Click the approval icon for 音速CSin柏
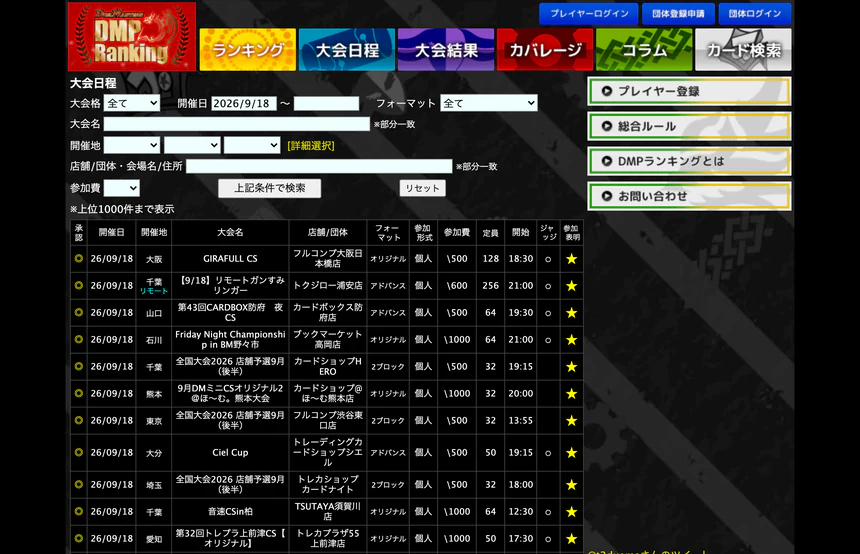The height and width of the screenshot is (554, 860). click(79, 511)
